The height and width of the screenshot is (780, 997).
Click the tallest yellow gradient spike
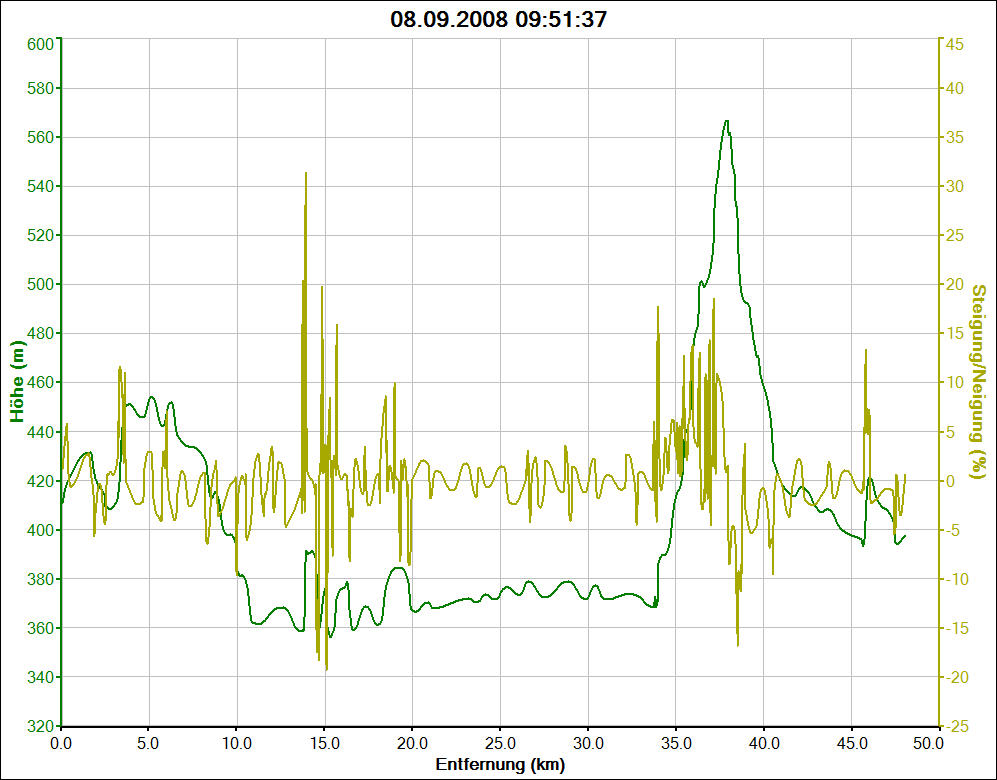pyautogui.click(x=306, y=174)
